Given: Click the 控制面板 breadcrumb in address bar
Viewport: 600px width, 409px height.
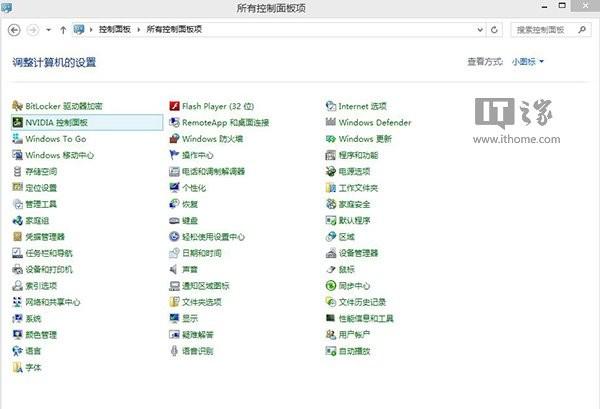Looking at the screenshot, I should point(114,29).
